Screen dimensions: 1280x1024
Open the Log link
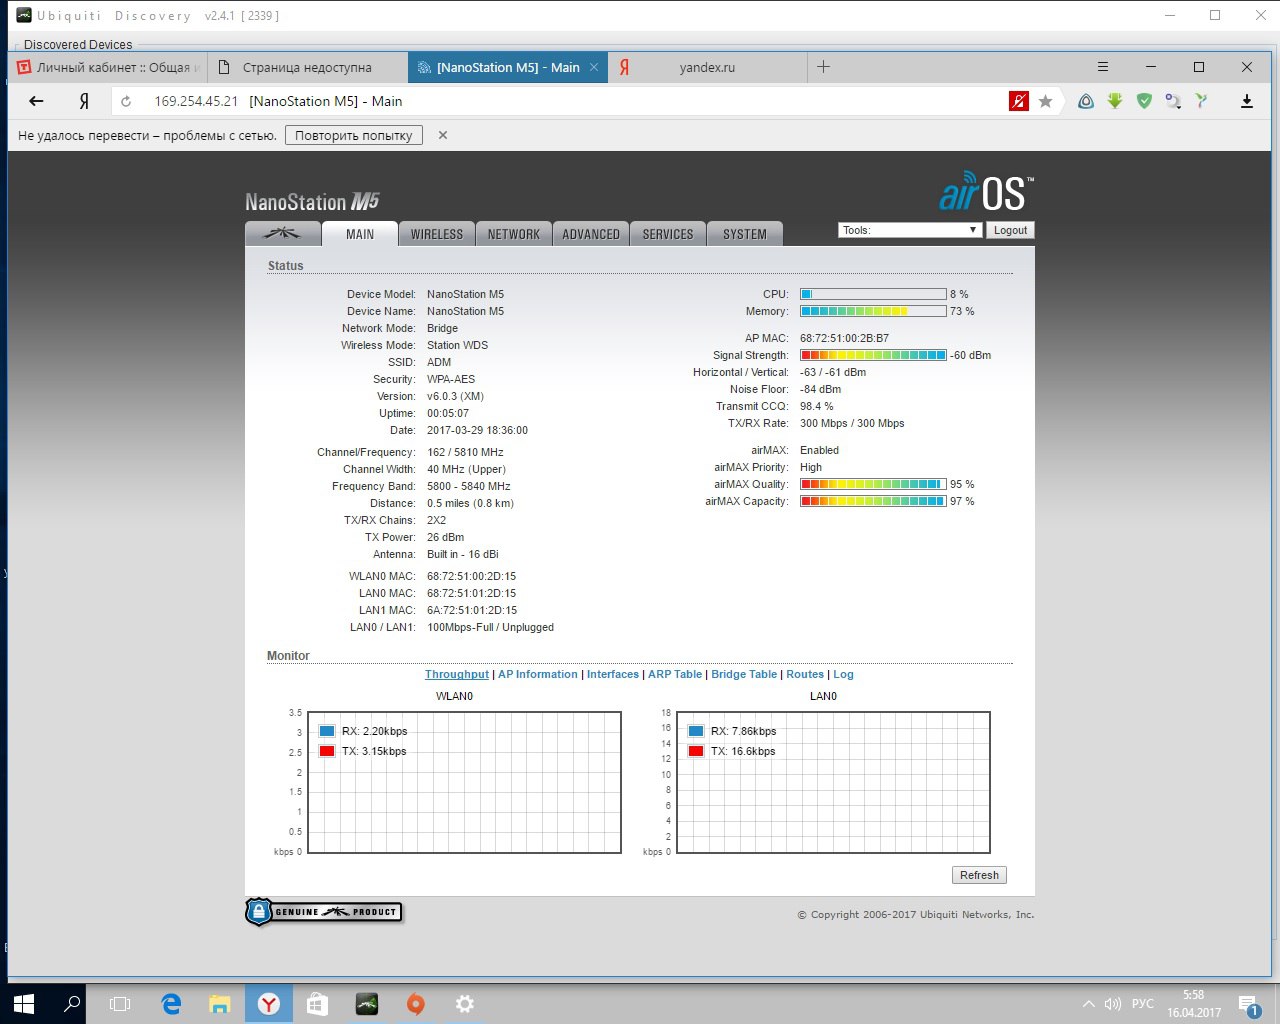(x=843, y=674)
